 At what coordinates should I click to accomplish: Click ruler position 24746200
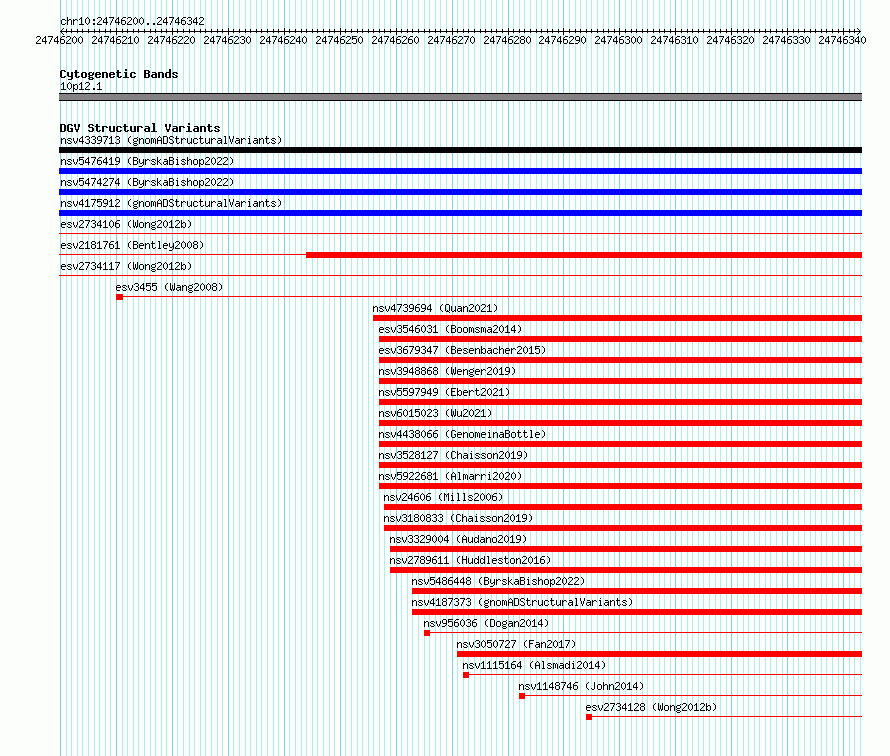tap(59, 40)
